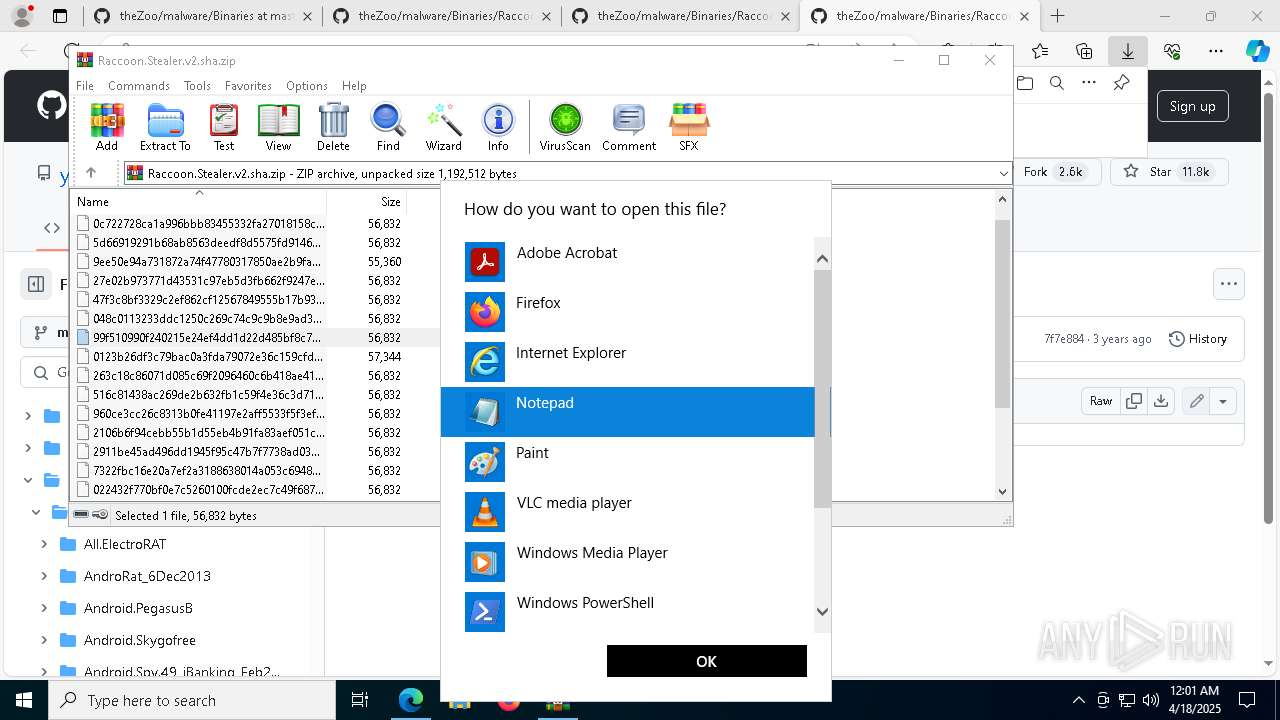Open the Commands menu
This screenshot has height=720, width=1280.
[x=139, y=86]
